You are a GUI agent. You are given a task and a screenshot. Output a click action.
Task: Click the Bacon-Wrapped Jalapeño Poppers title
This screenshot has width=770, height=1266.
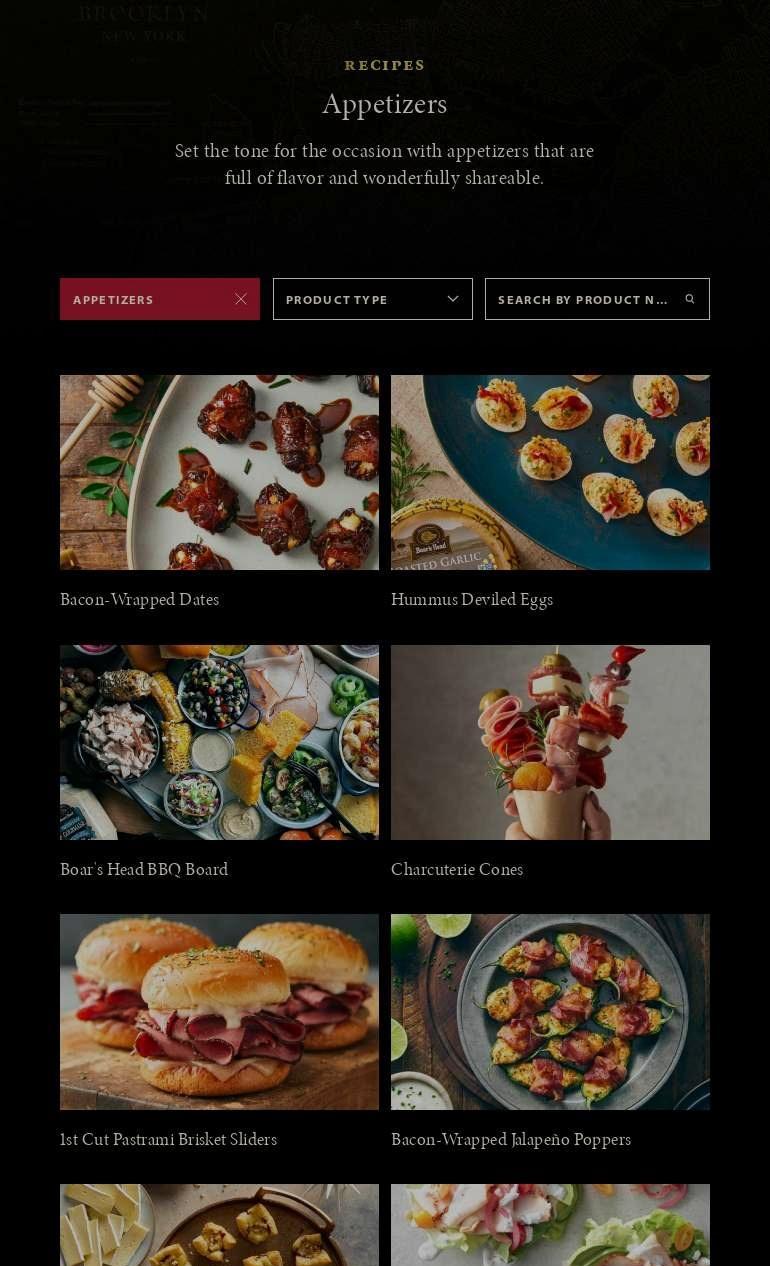pyautogui.click(x=511, y=1139)
